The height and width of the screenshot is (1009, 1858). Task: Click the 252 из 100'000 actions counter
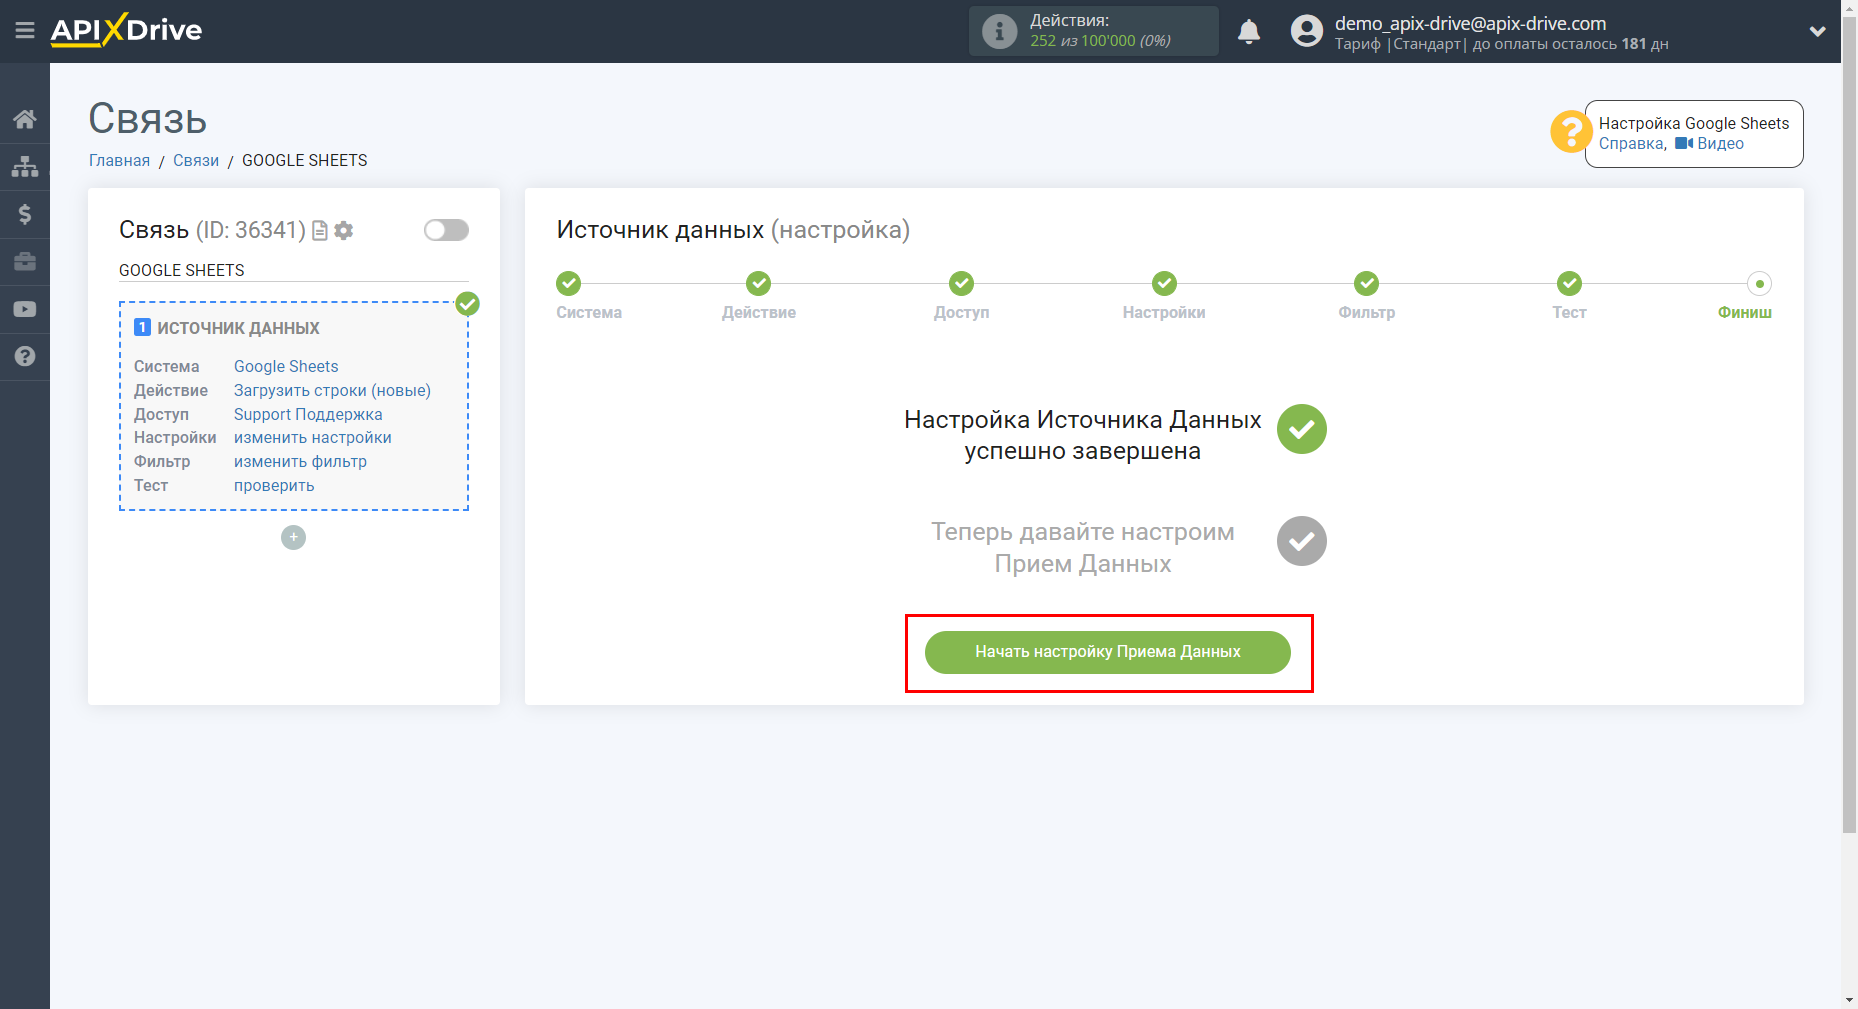(1100, 41)
